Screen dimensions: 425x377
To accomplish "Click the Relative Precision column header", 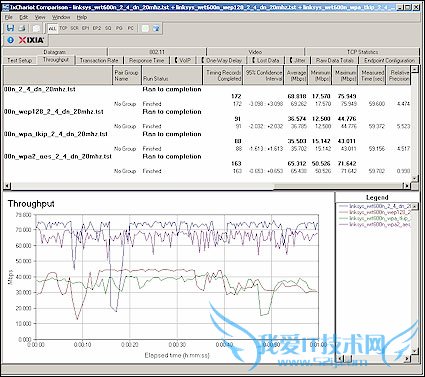I will tap(399, 76).
